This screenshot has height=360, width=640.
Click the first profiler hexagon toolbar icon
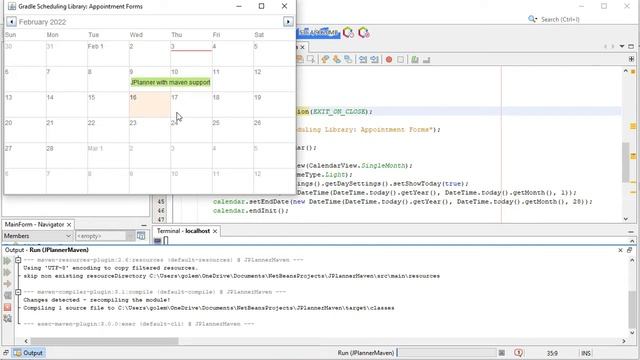pyautogui.click(x=348, y=32)
